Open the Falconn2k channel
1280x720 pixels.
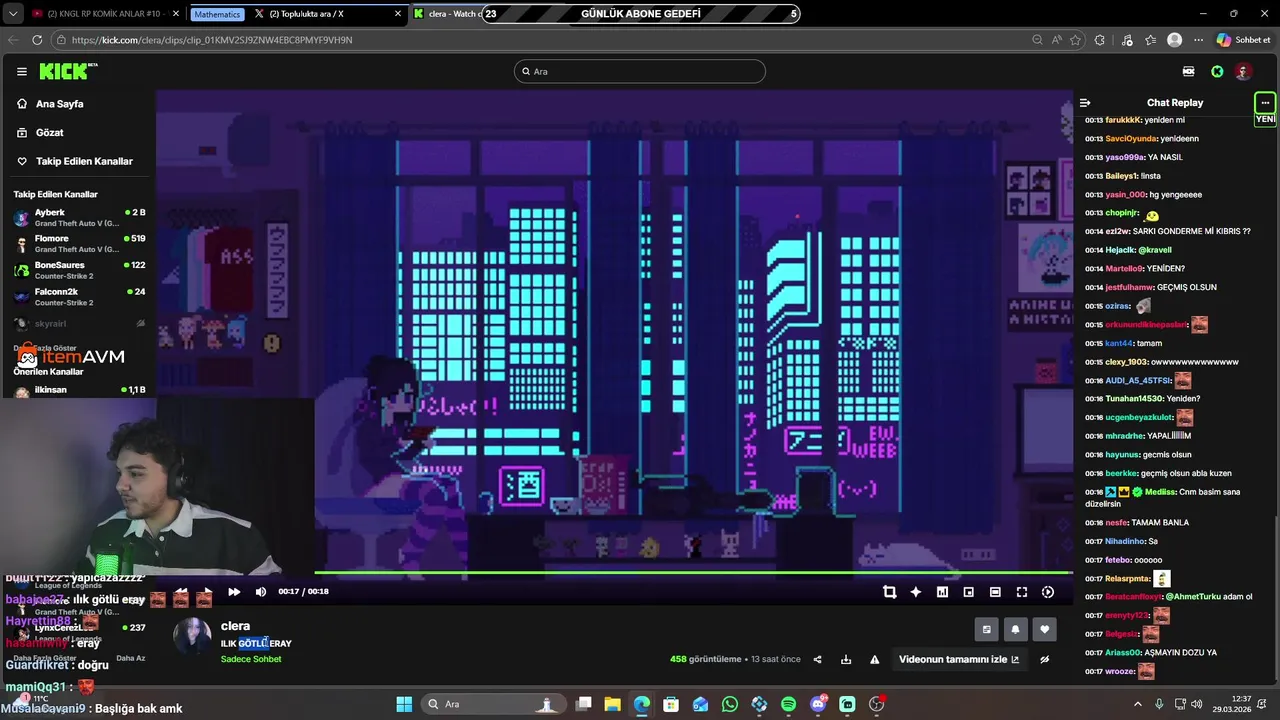(x=78, y=297)
